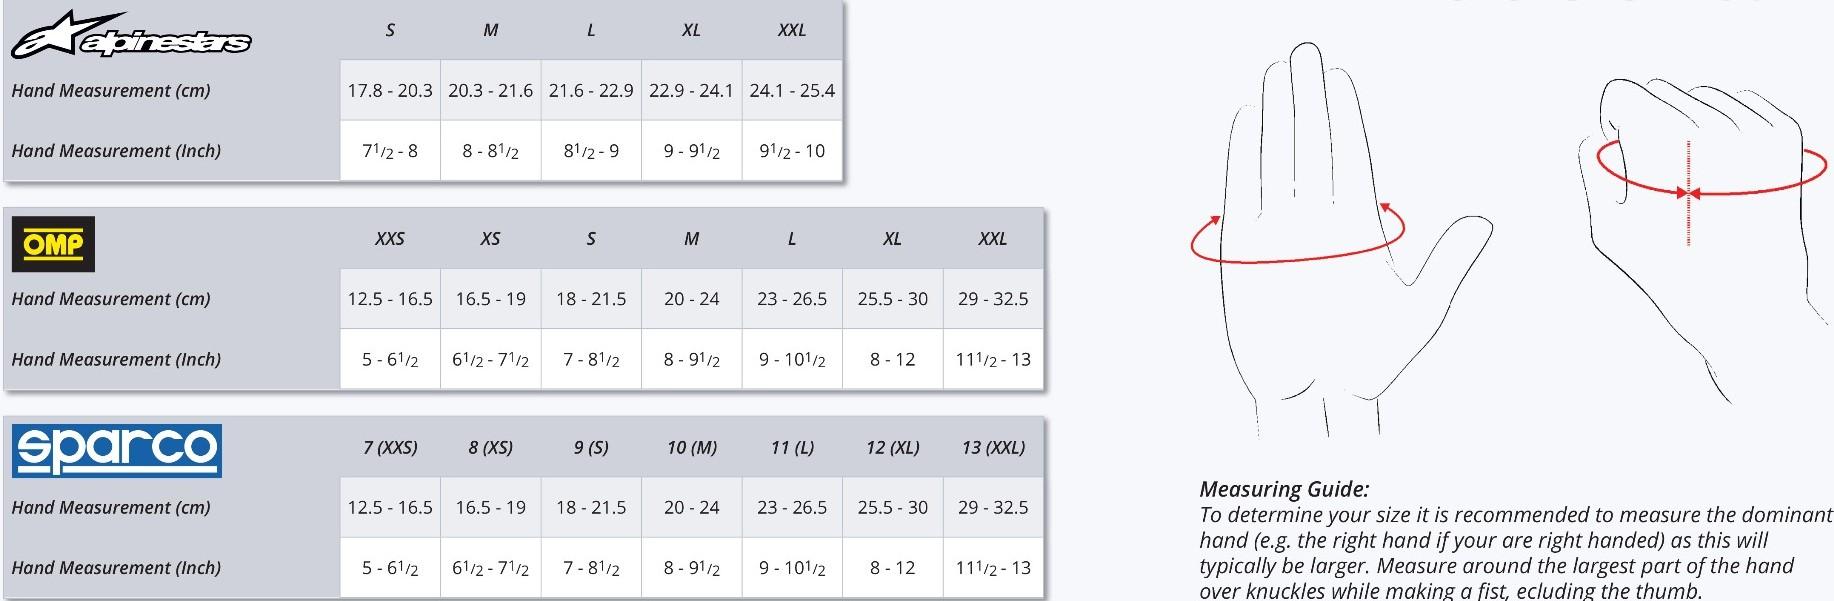The width and height of the screenshot is (1834, 601).
Task: Click Sparco 13 (XXL) column header
Action: [x=993, y=447]
